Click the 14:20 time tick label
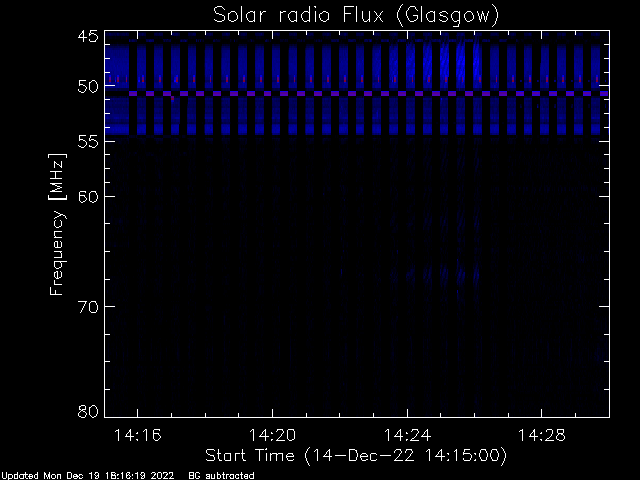This screenshot has height=480, width=640. (x=272, y=435)
